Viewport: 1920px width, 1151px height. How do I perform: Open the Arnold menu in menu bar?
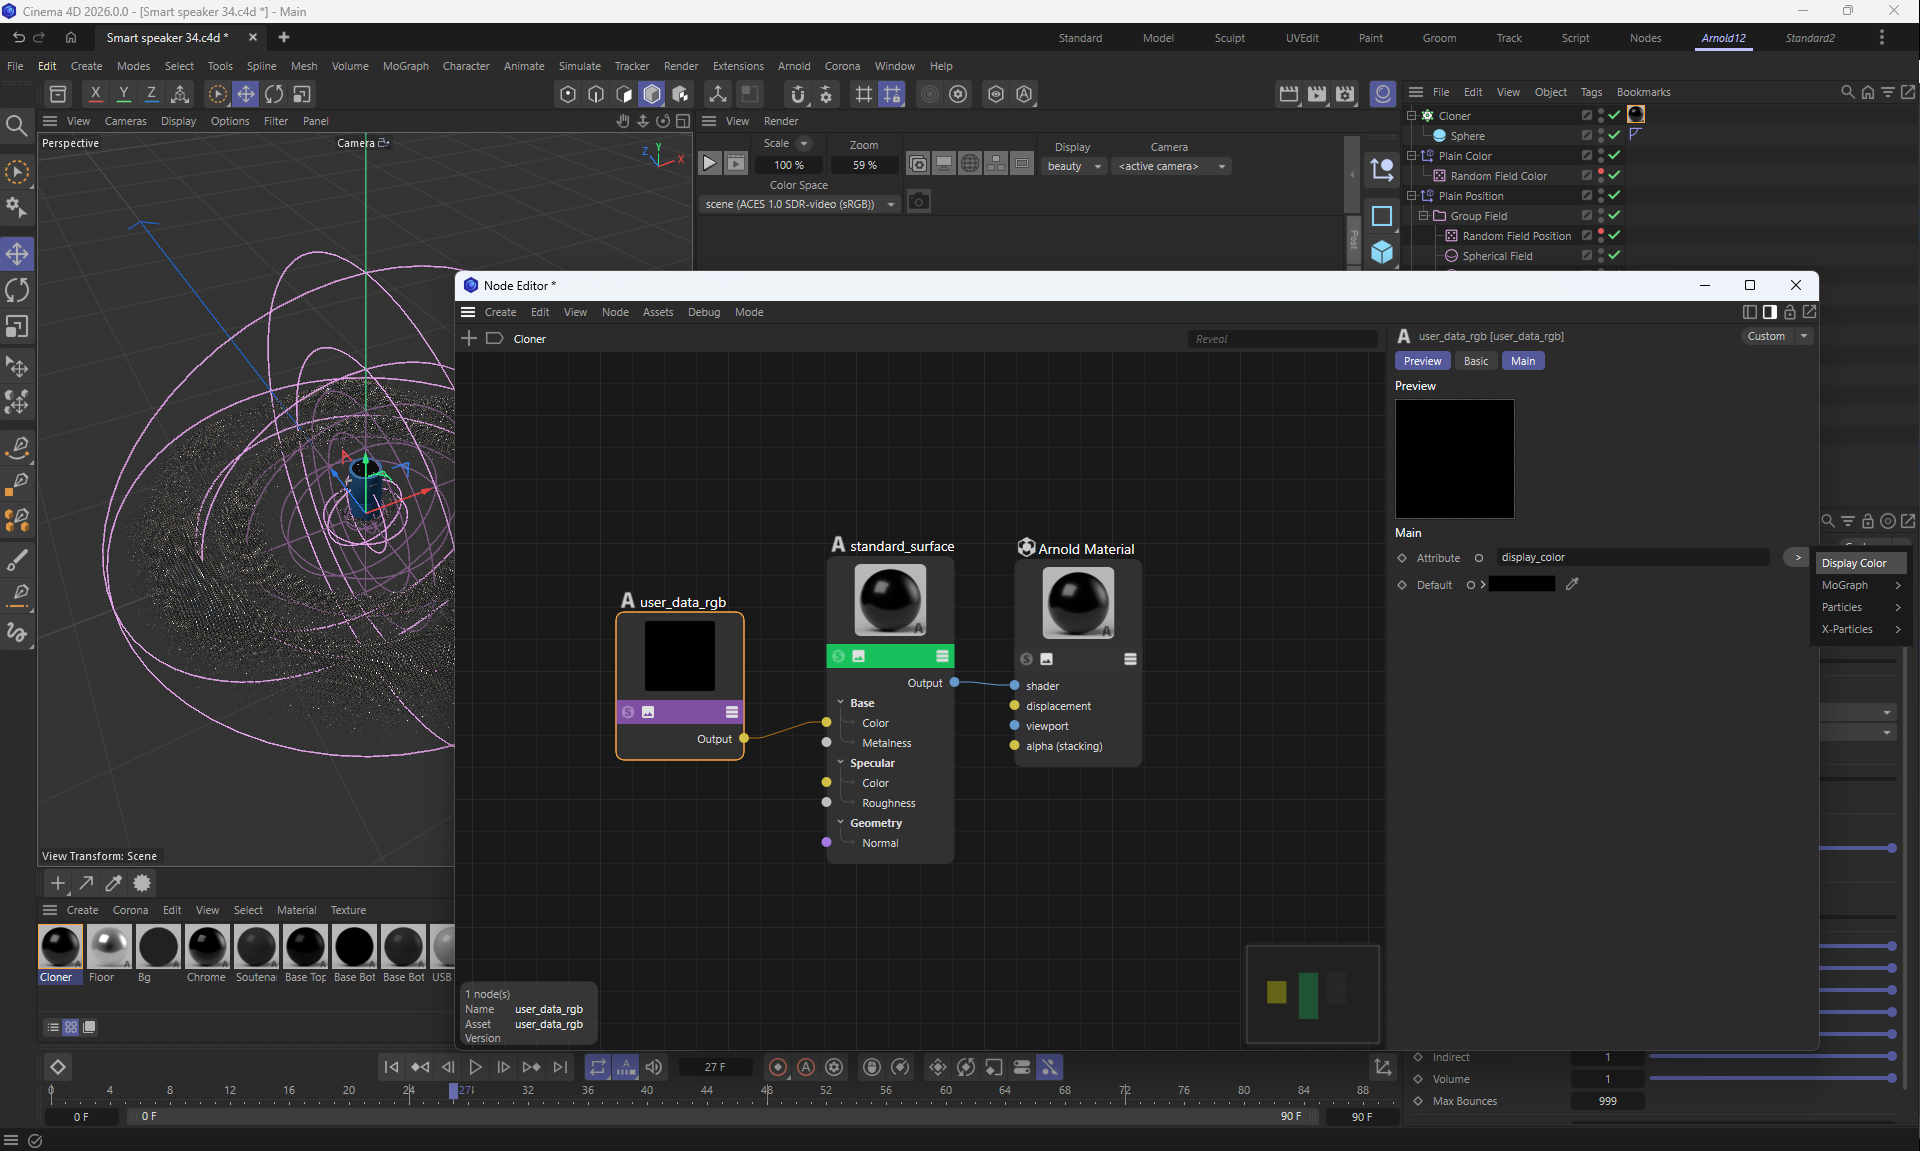click(x=794, y=66)
